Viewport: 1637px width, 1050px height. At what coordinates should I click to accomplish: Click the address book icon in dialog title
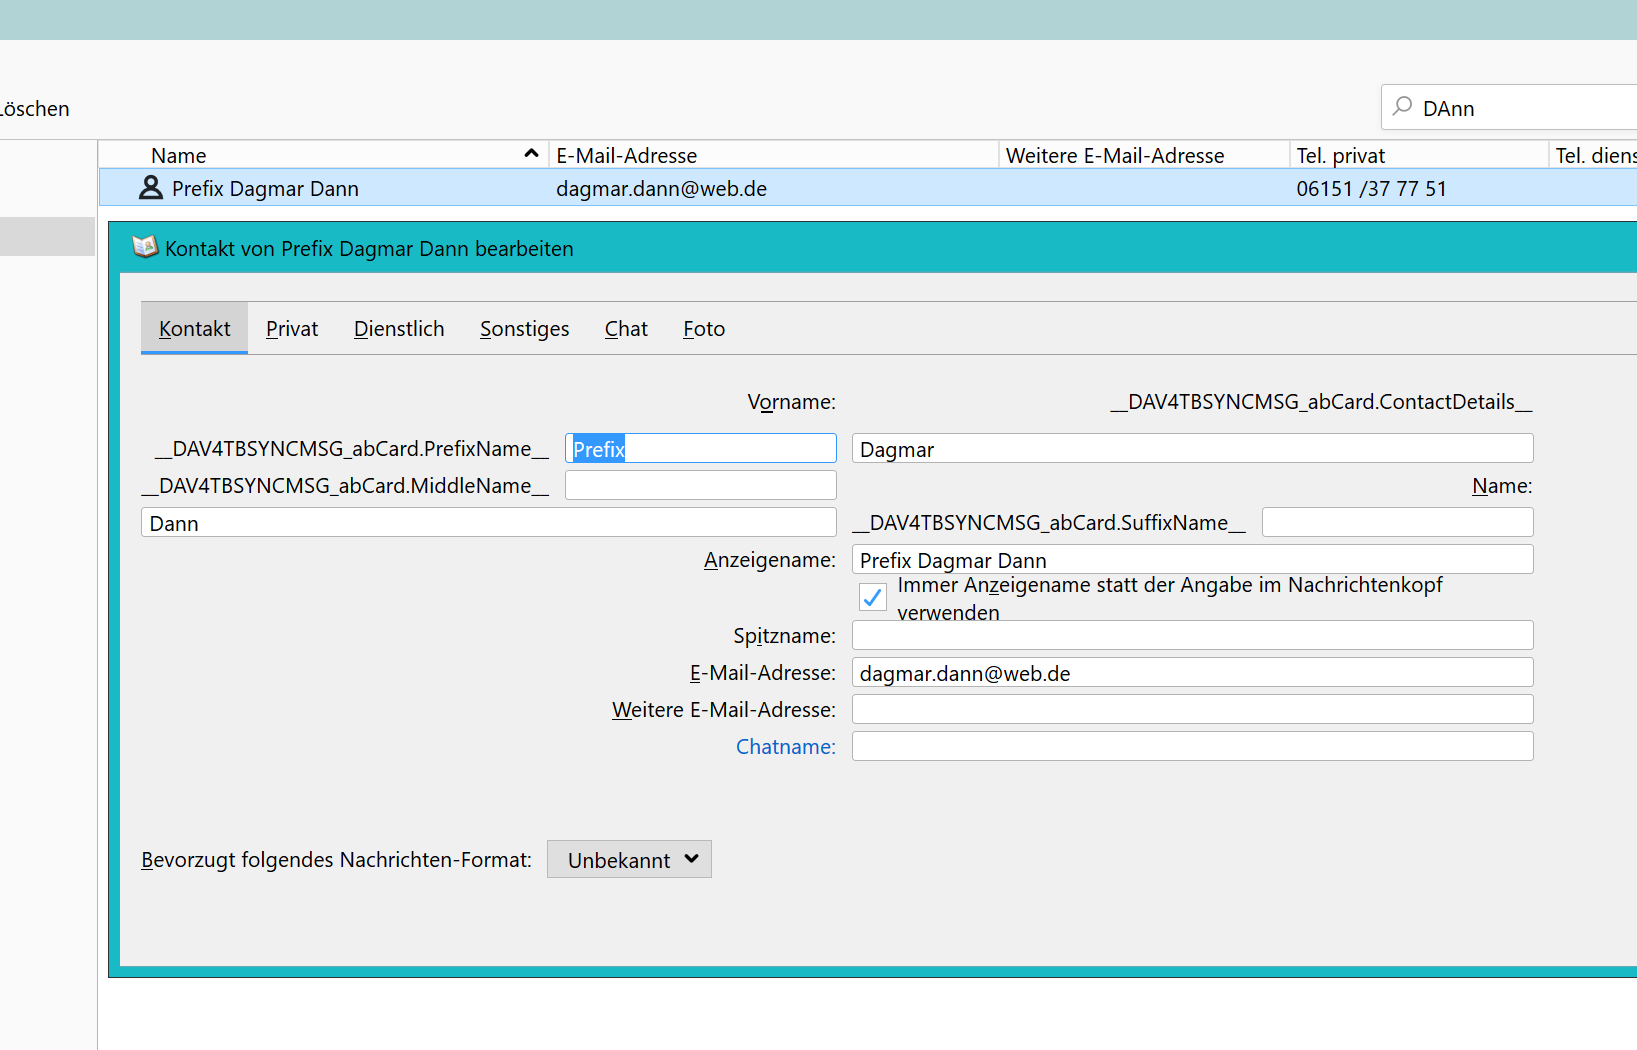[x=145, y=247]
